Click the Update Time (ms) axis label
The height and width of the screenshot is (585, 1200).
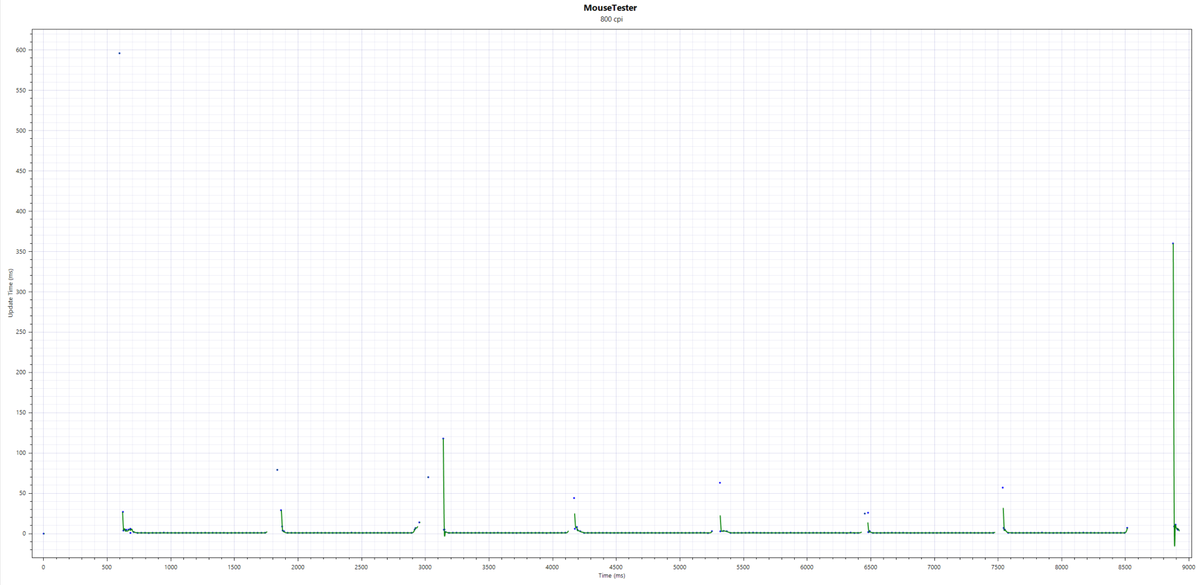click(x=10, y=293)
